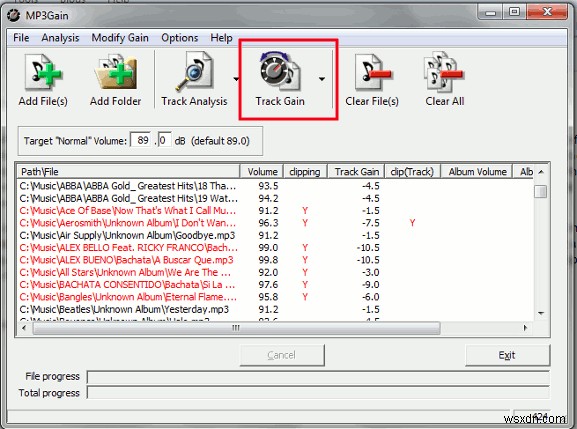Click the 'Target "Normal" Volume:' label
Image resolution: width=577 pixels, height=429 pixels.
[75, 141]
